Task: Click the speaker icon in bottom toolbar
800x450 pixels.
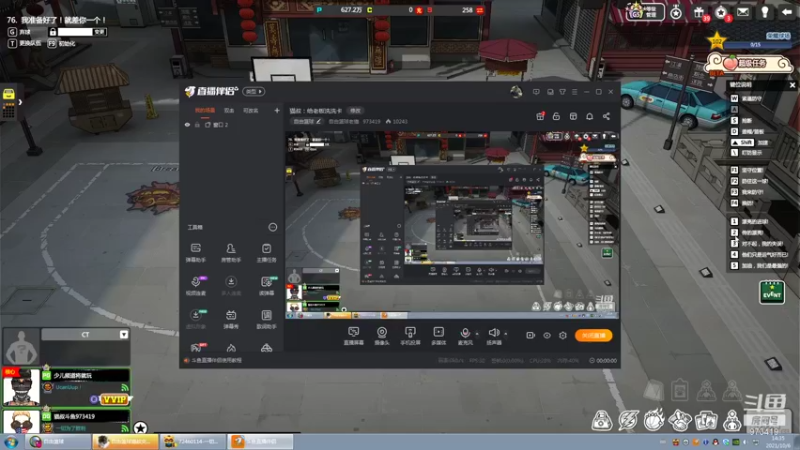Action: tap(493, 335)
